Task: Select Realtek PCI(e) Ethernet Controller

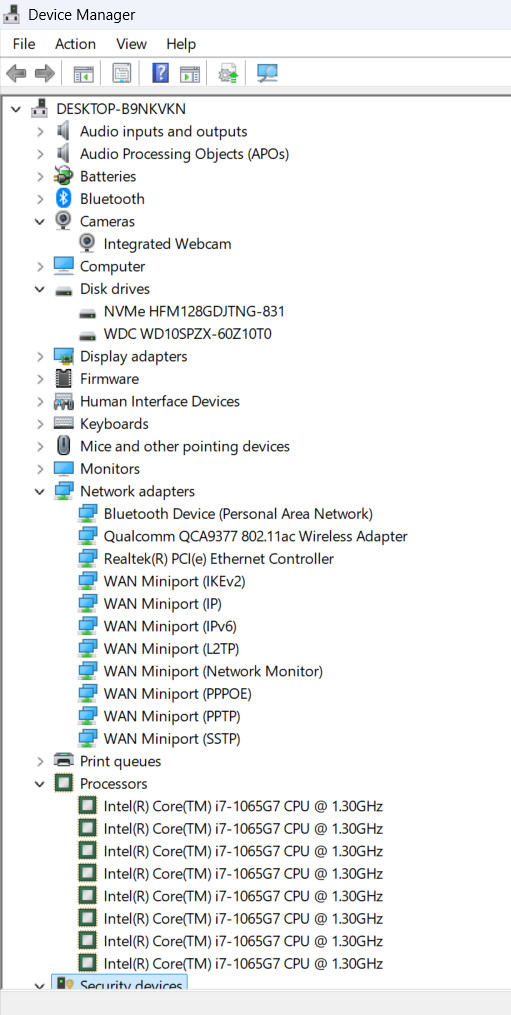Action: tap(219, 559)
